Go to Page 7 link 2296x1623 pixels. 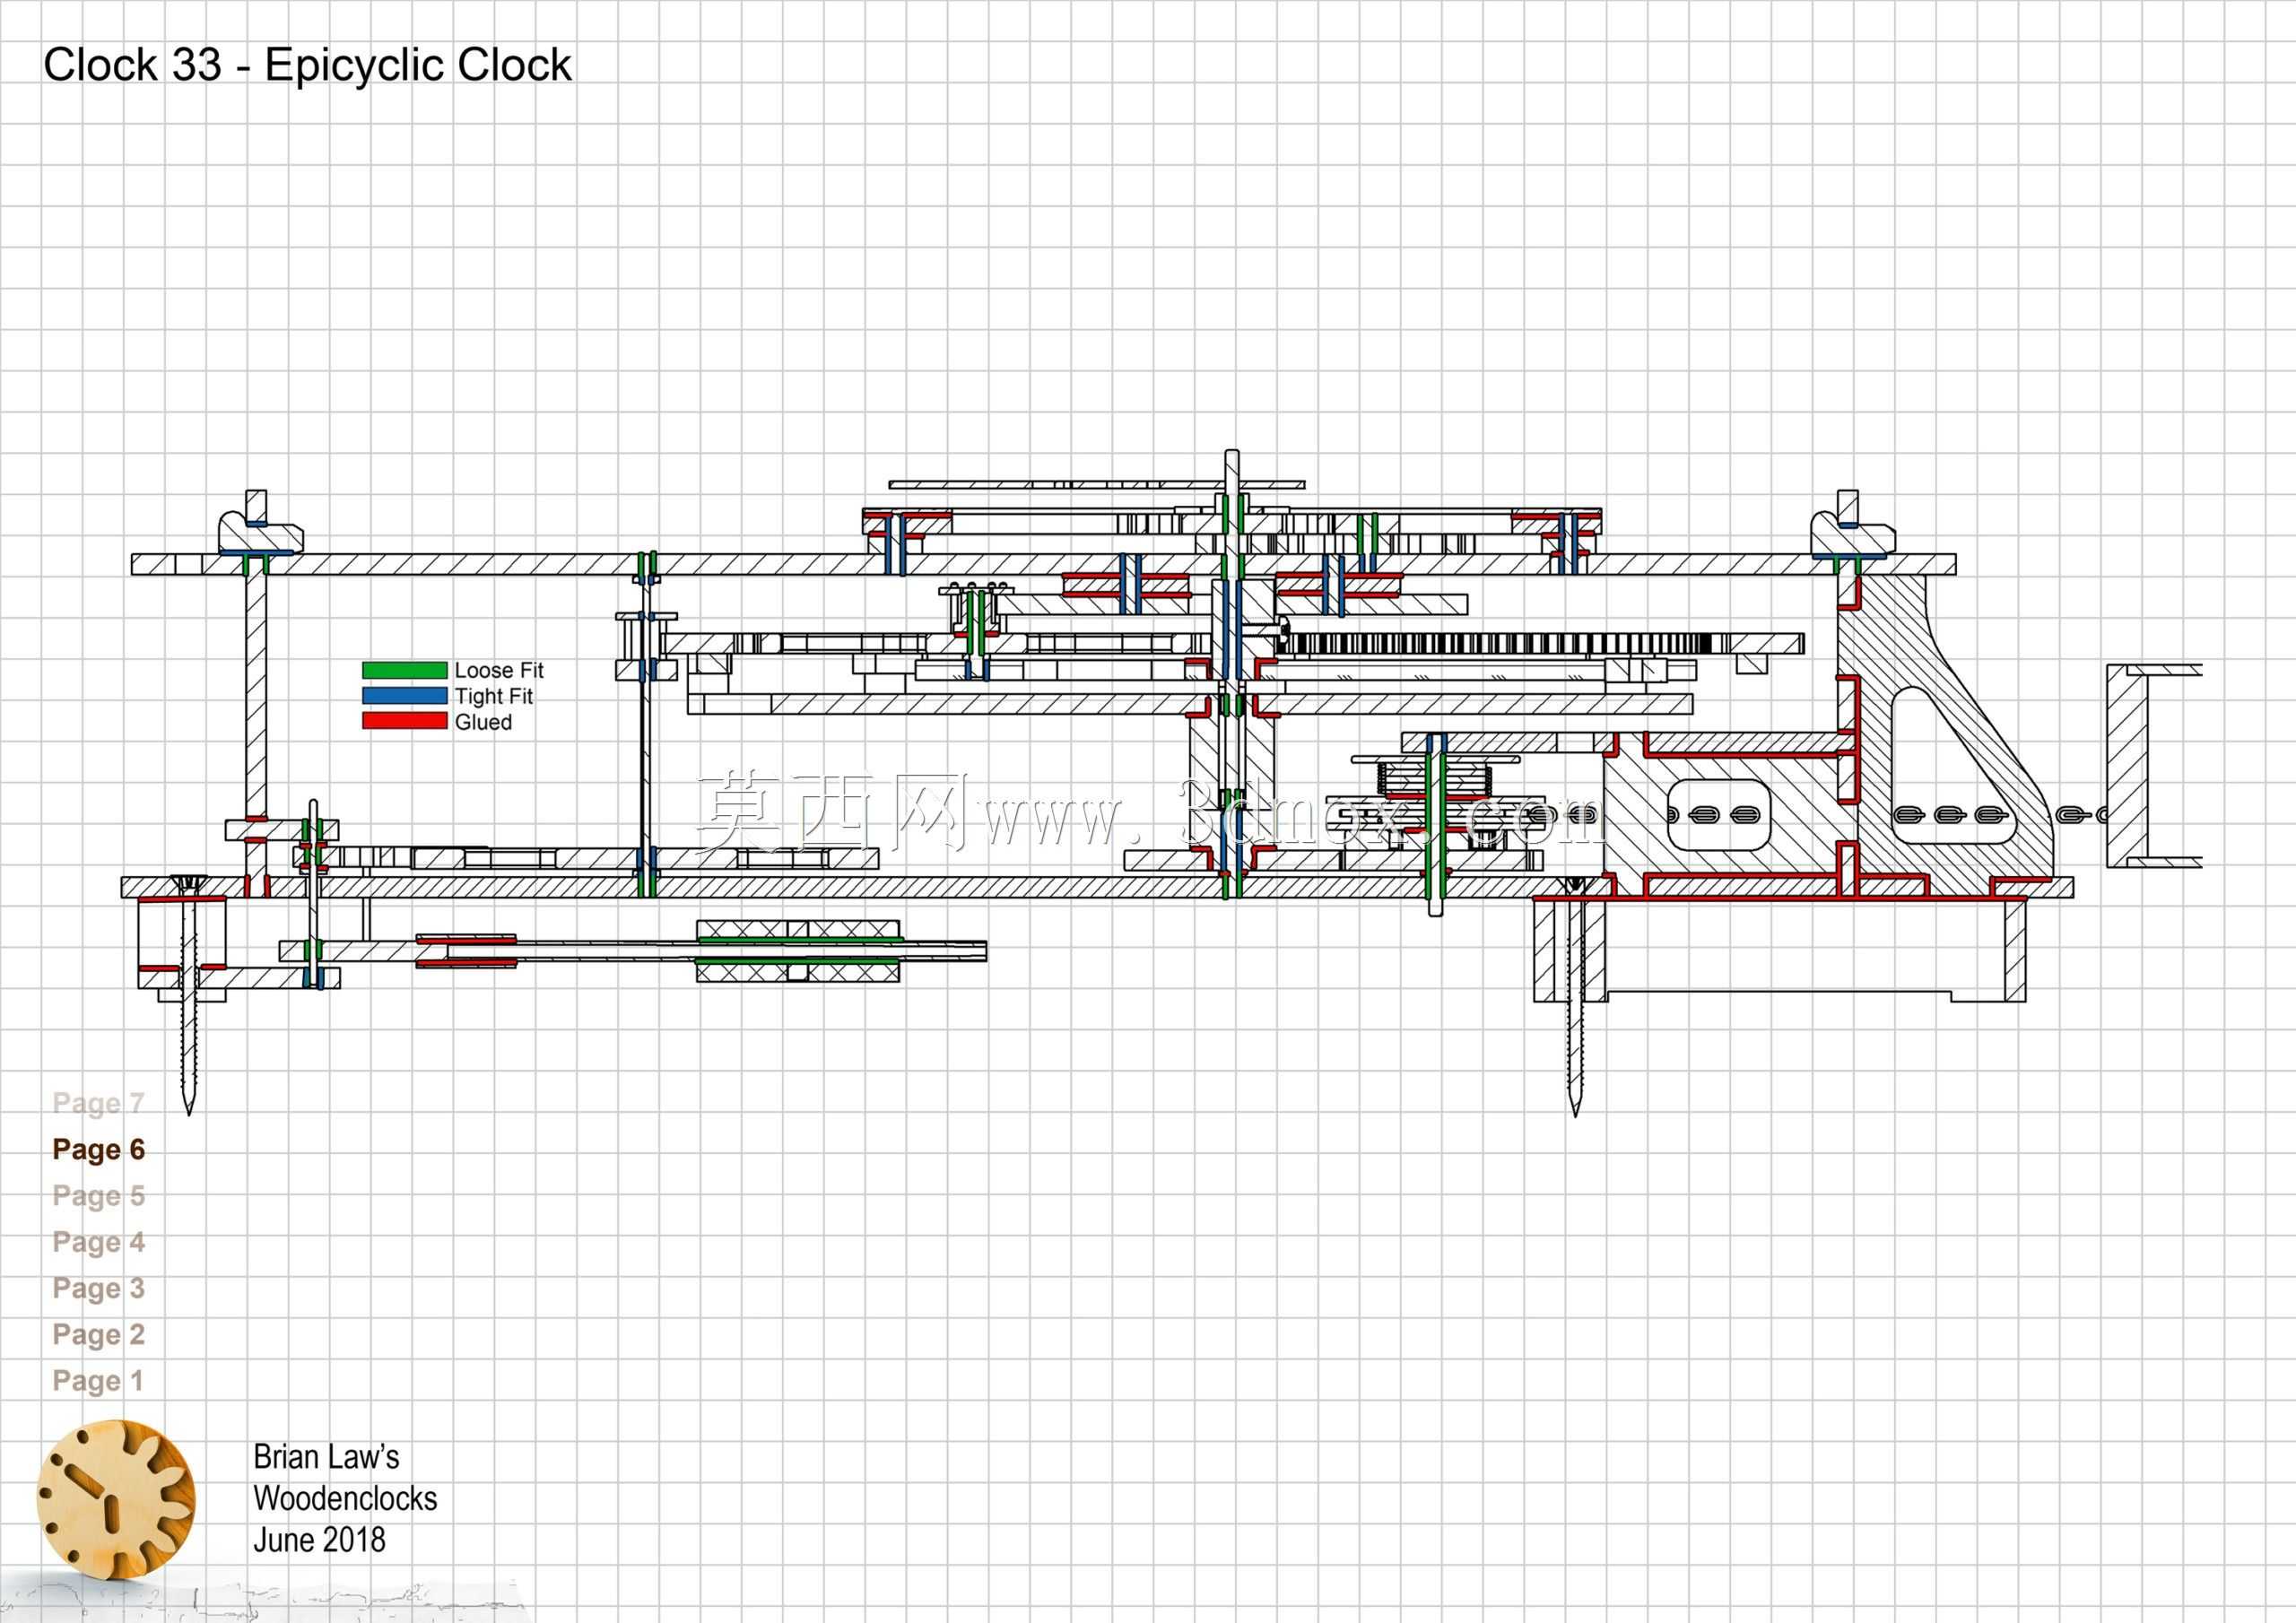(99, 1103)
